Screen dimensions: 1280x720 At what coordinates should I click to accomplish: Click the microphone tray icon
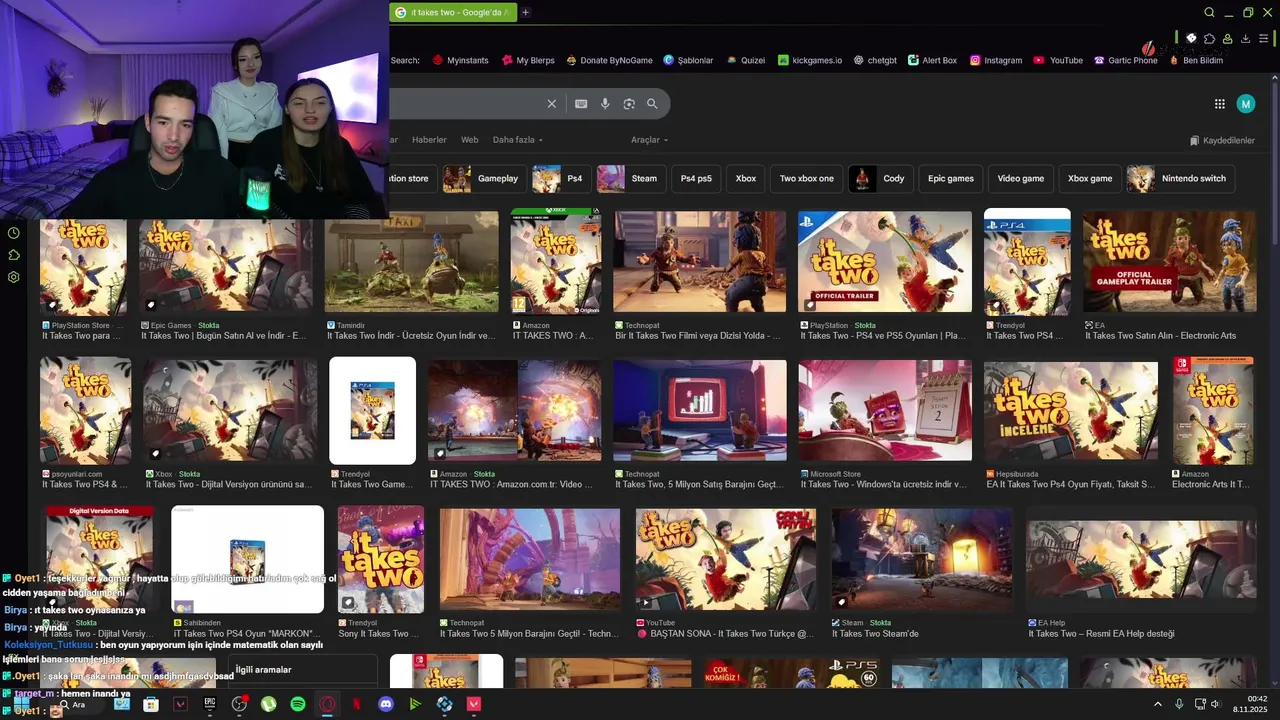click(x=1179, y=704)
